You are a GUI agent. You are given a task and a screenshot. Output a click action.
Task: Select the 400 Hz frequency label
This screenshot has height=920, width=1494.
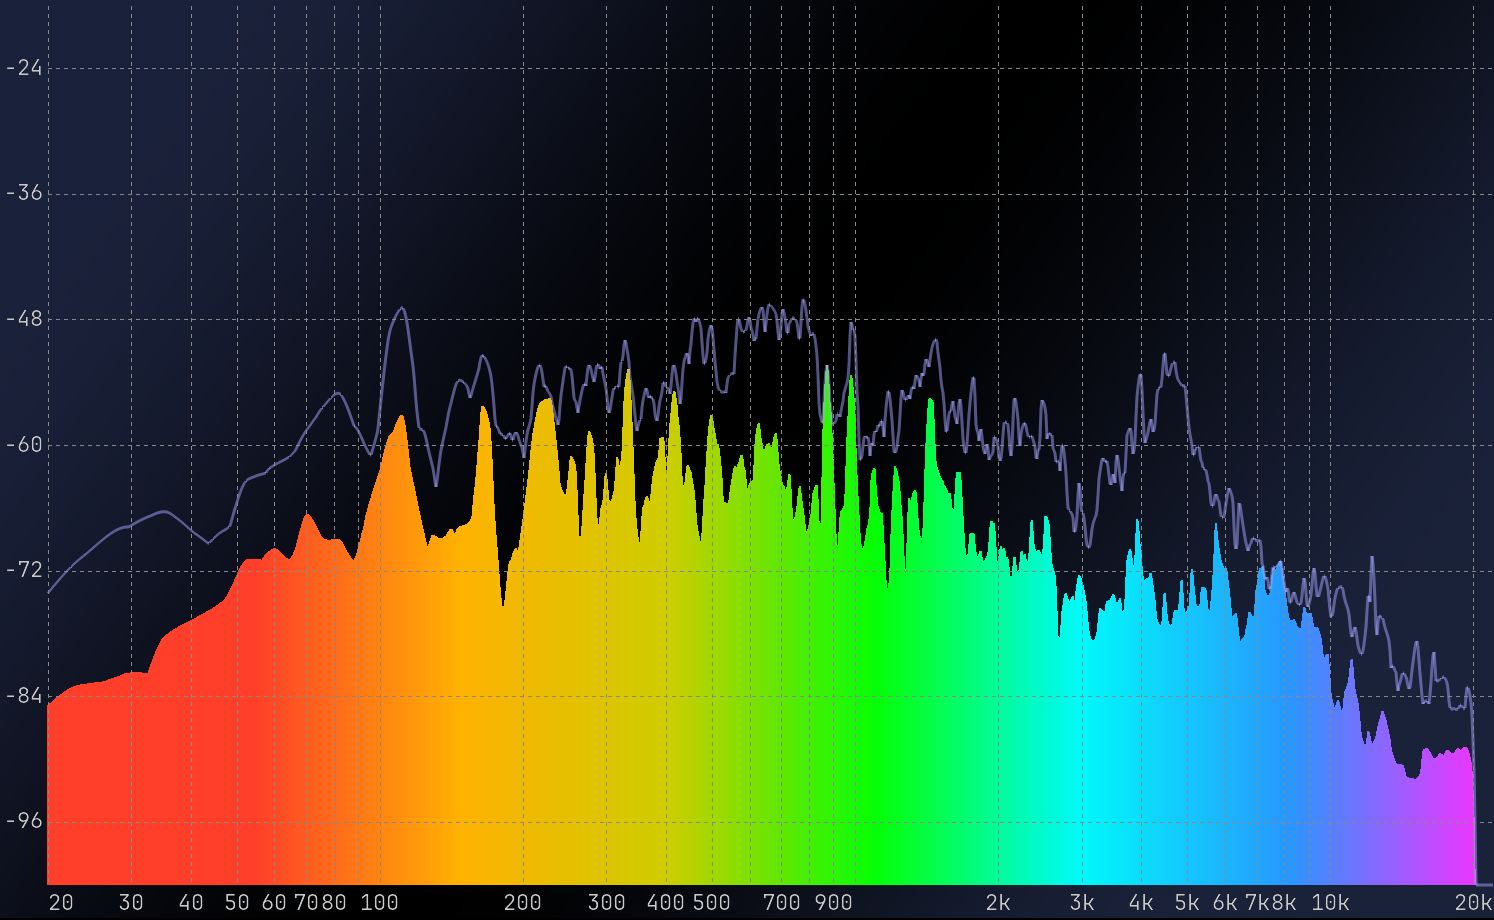666,903
